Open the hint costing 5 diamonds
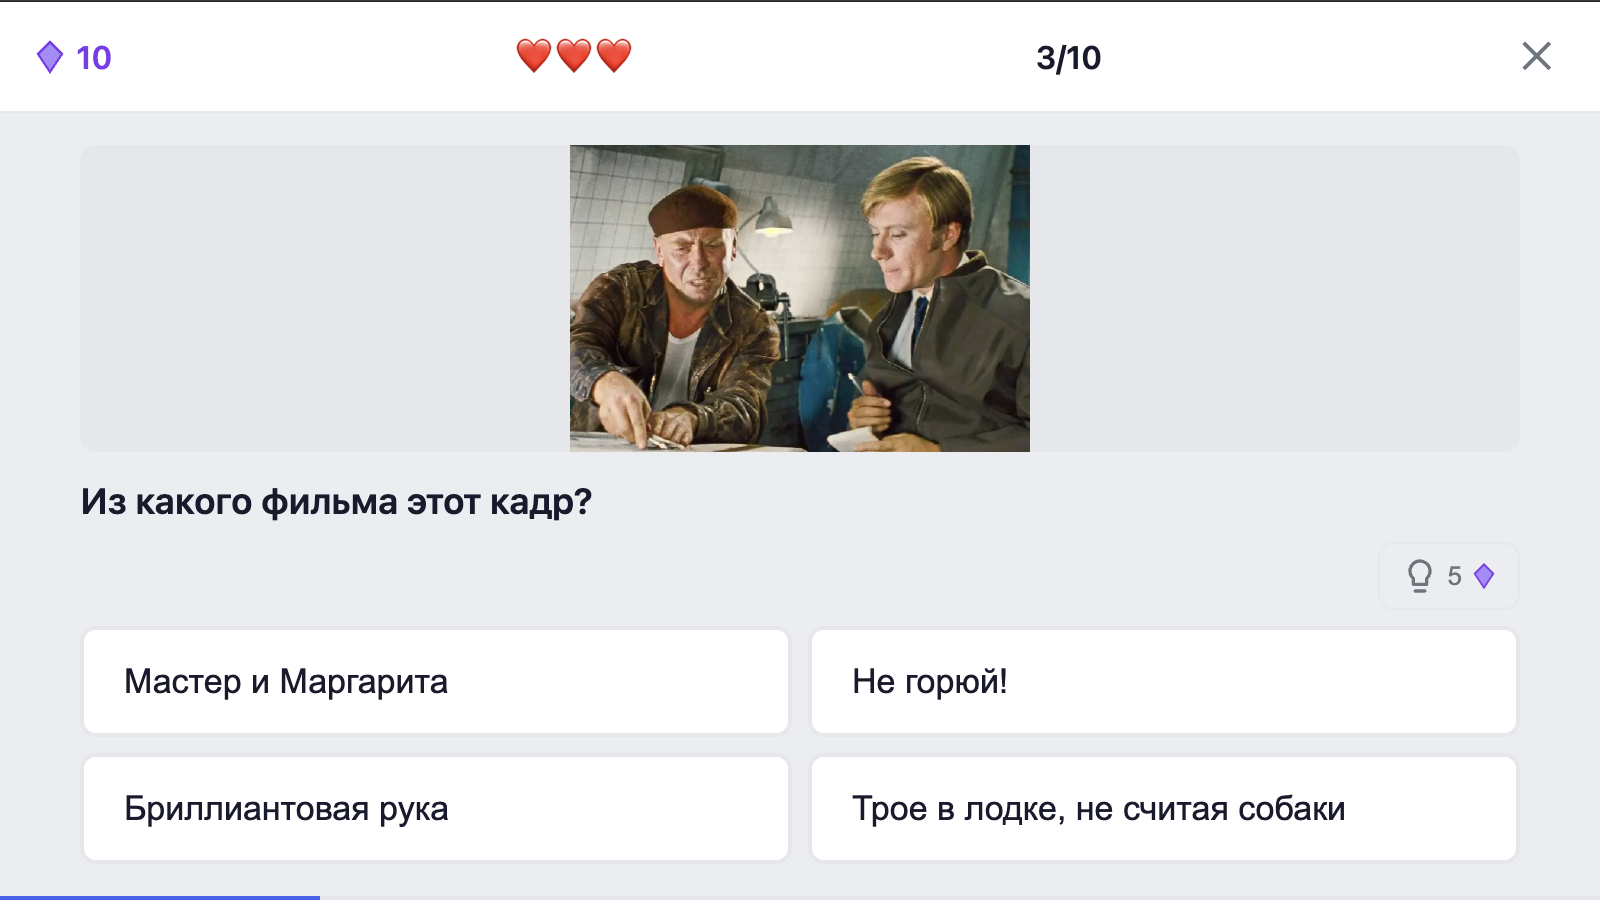The width and height of the screenshot is (1600, 900). 1448,575
